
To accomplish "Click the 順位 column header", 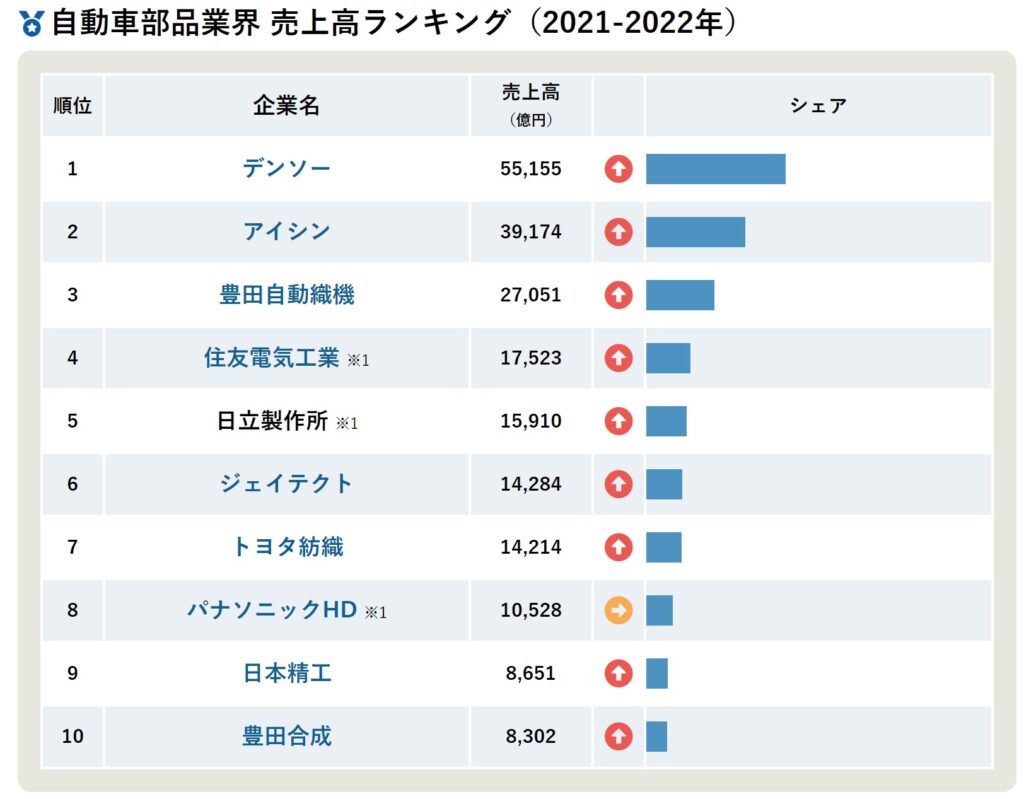I will tap(72, 105).
